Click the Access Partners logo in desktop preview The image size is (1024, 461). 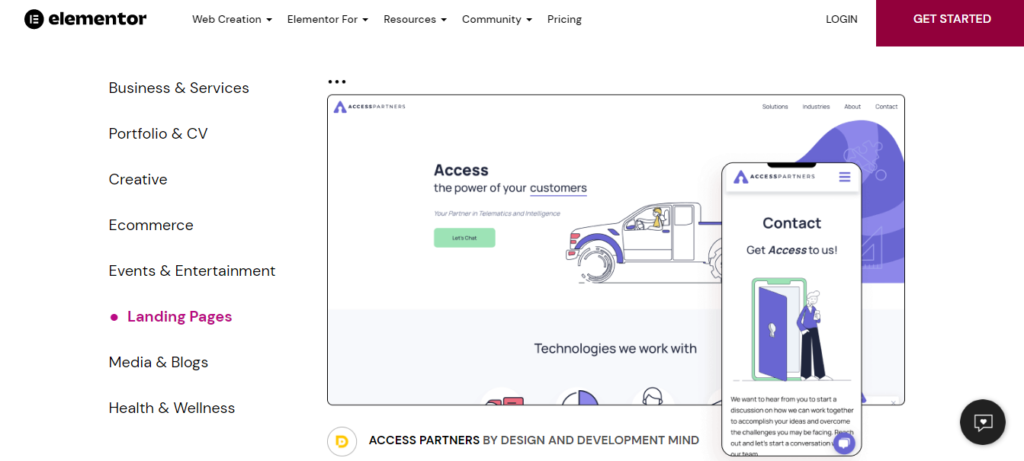tap(370, 107)
